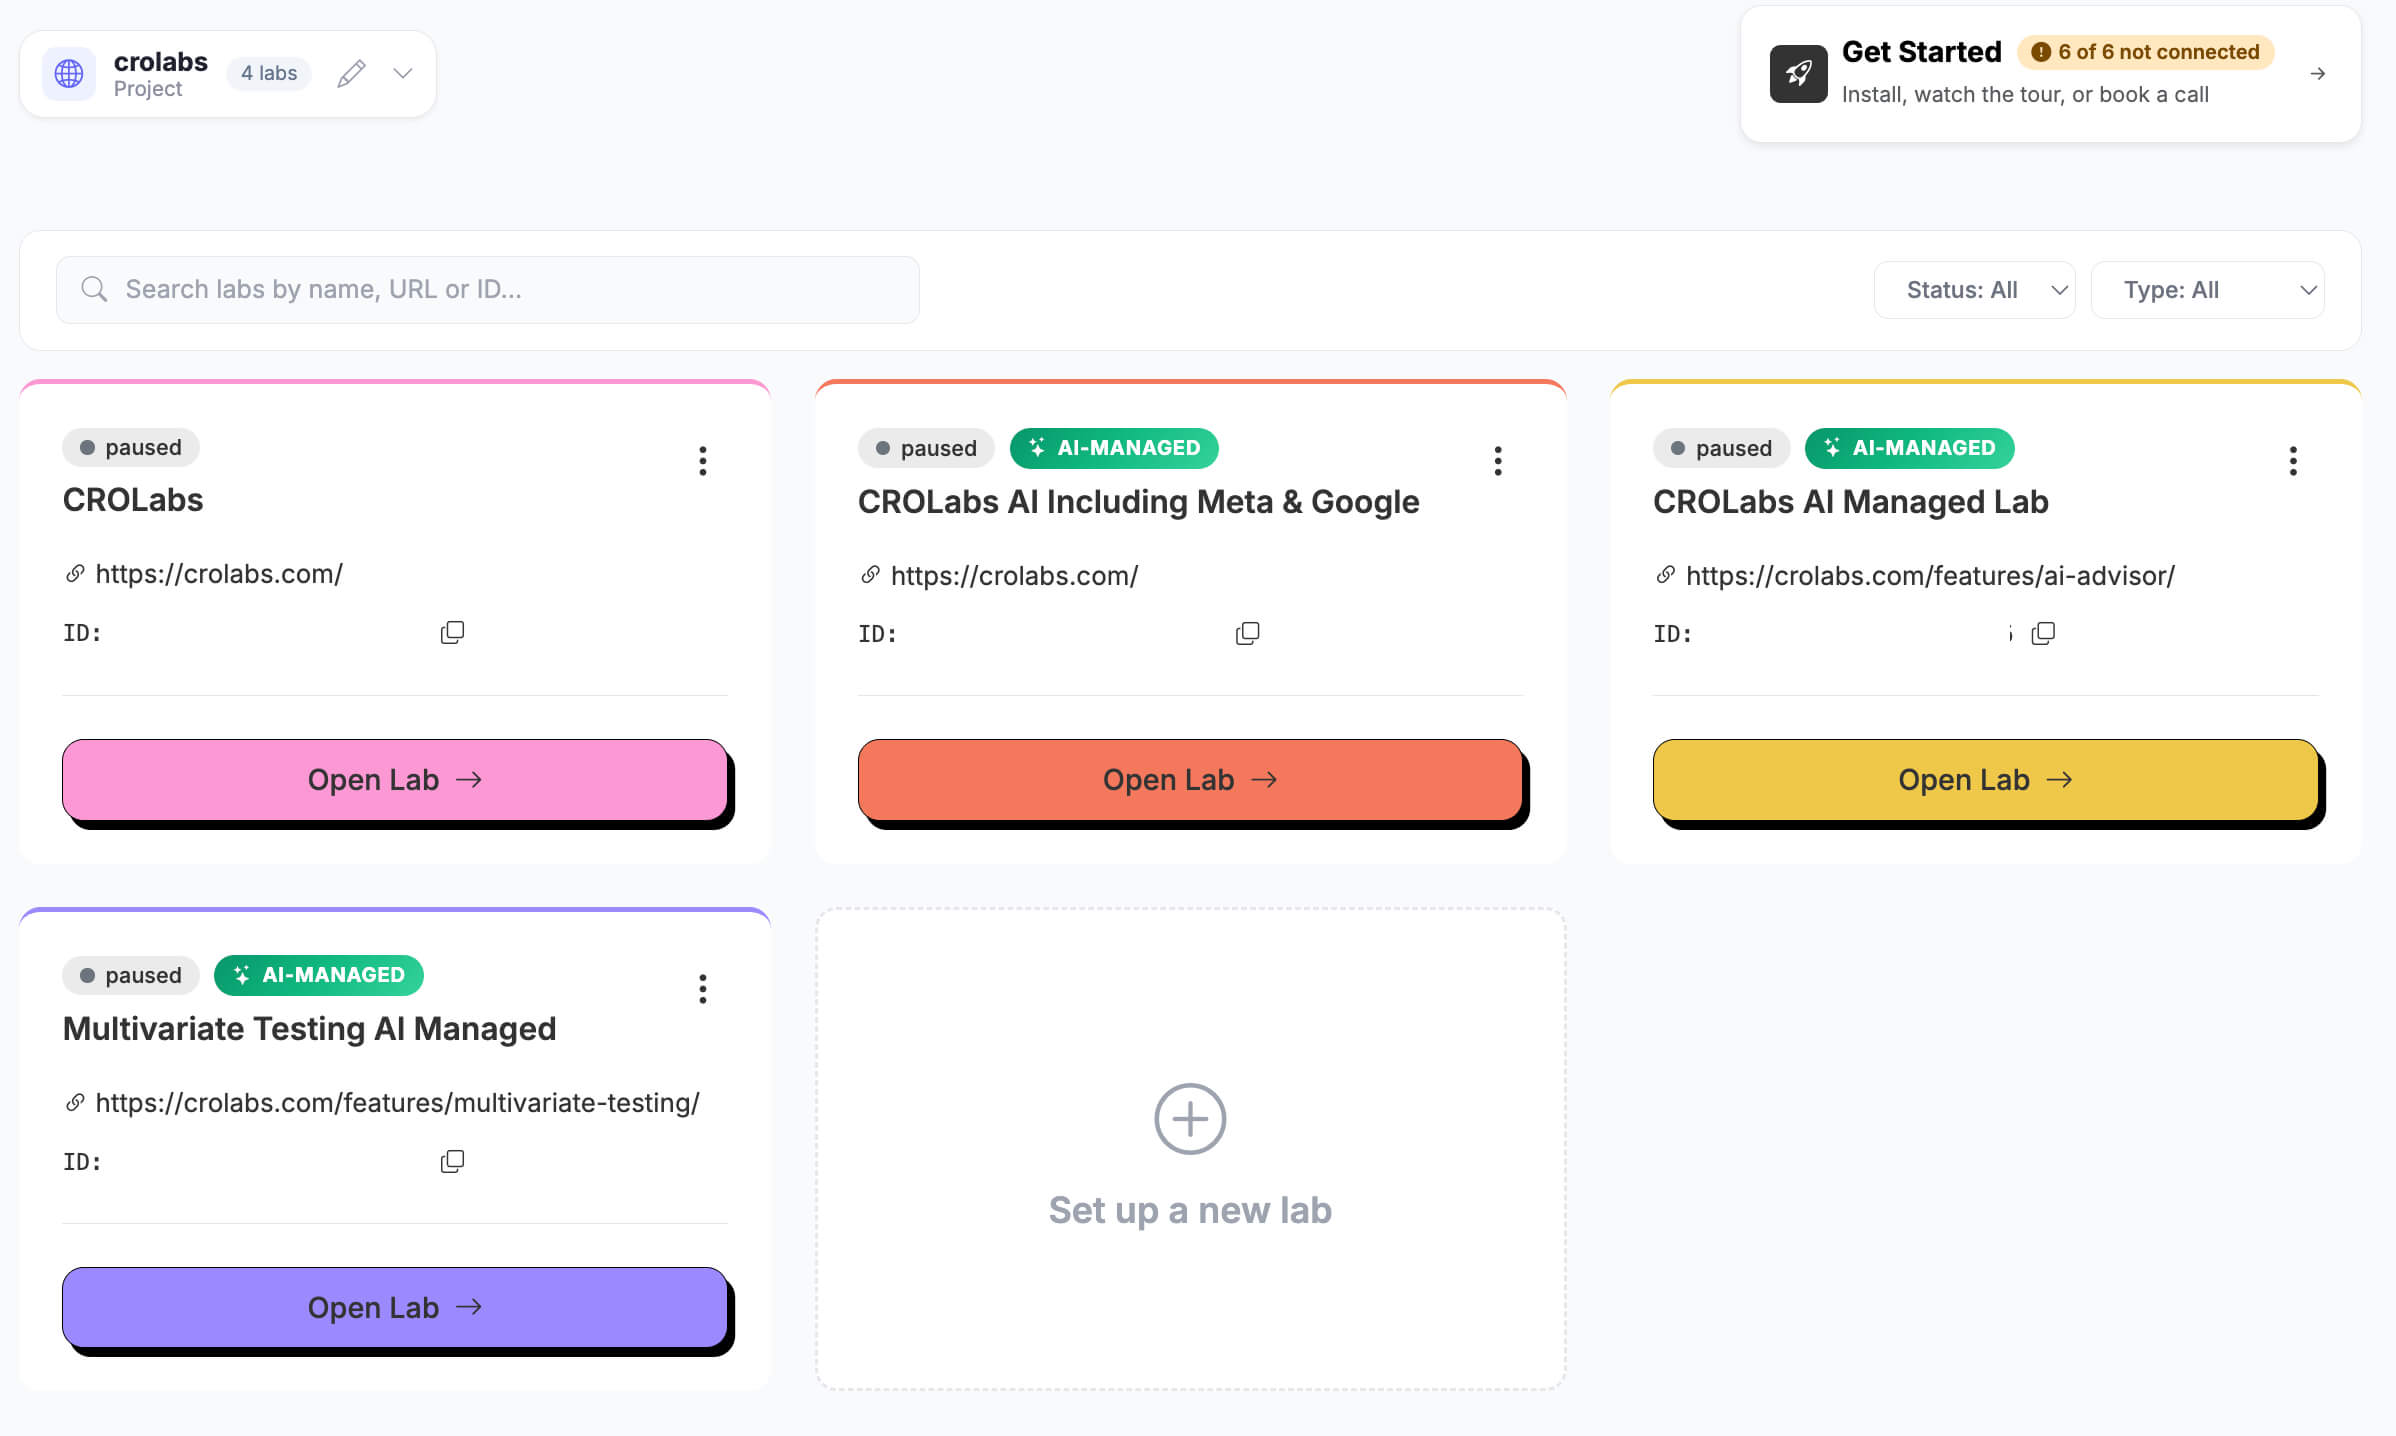Click the 6 of 6 not connected badge

[2145, 52]
